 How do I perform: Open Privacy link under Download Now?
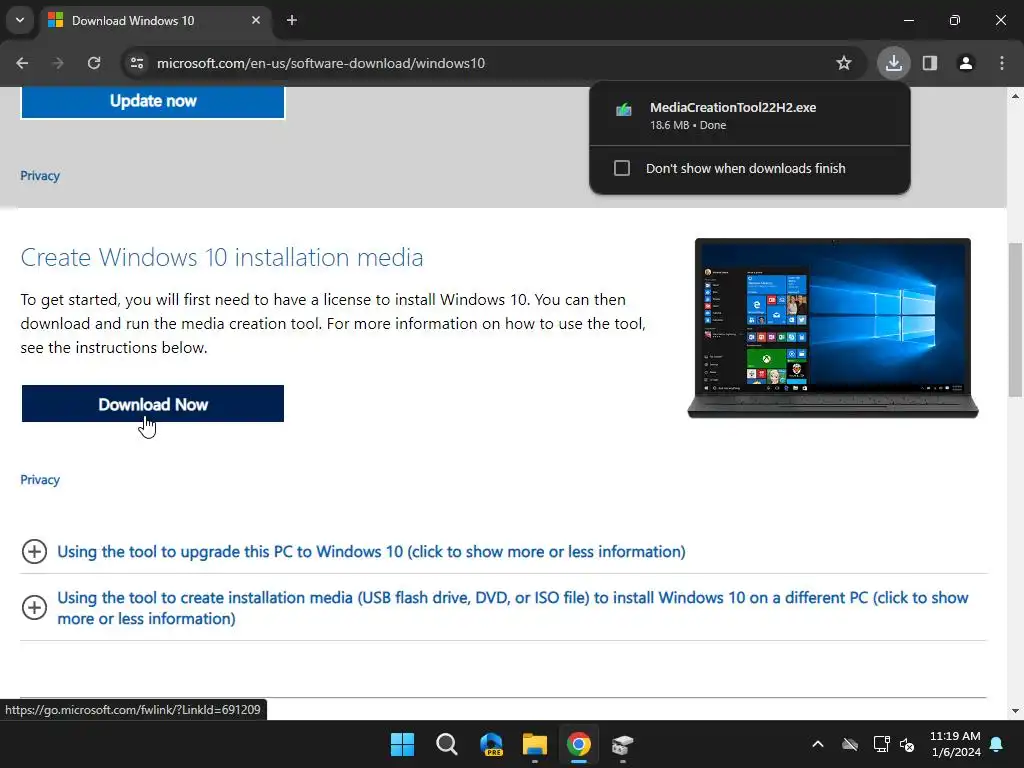pos(40,480)
